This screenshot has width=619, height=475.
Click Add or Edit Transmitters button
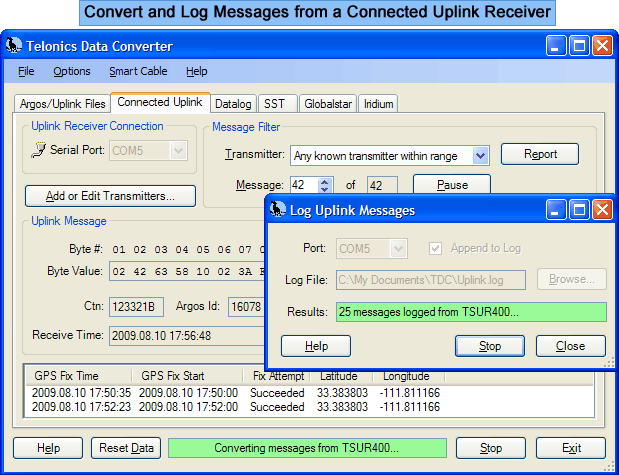[110, 196]
